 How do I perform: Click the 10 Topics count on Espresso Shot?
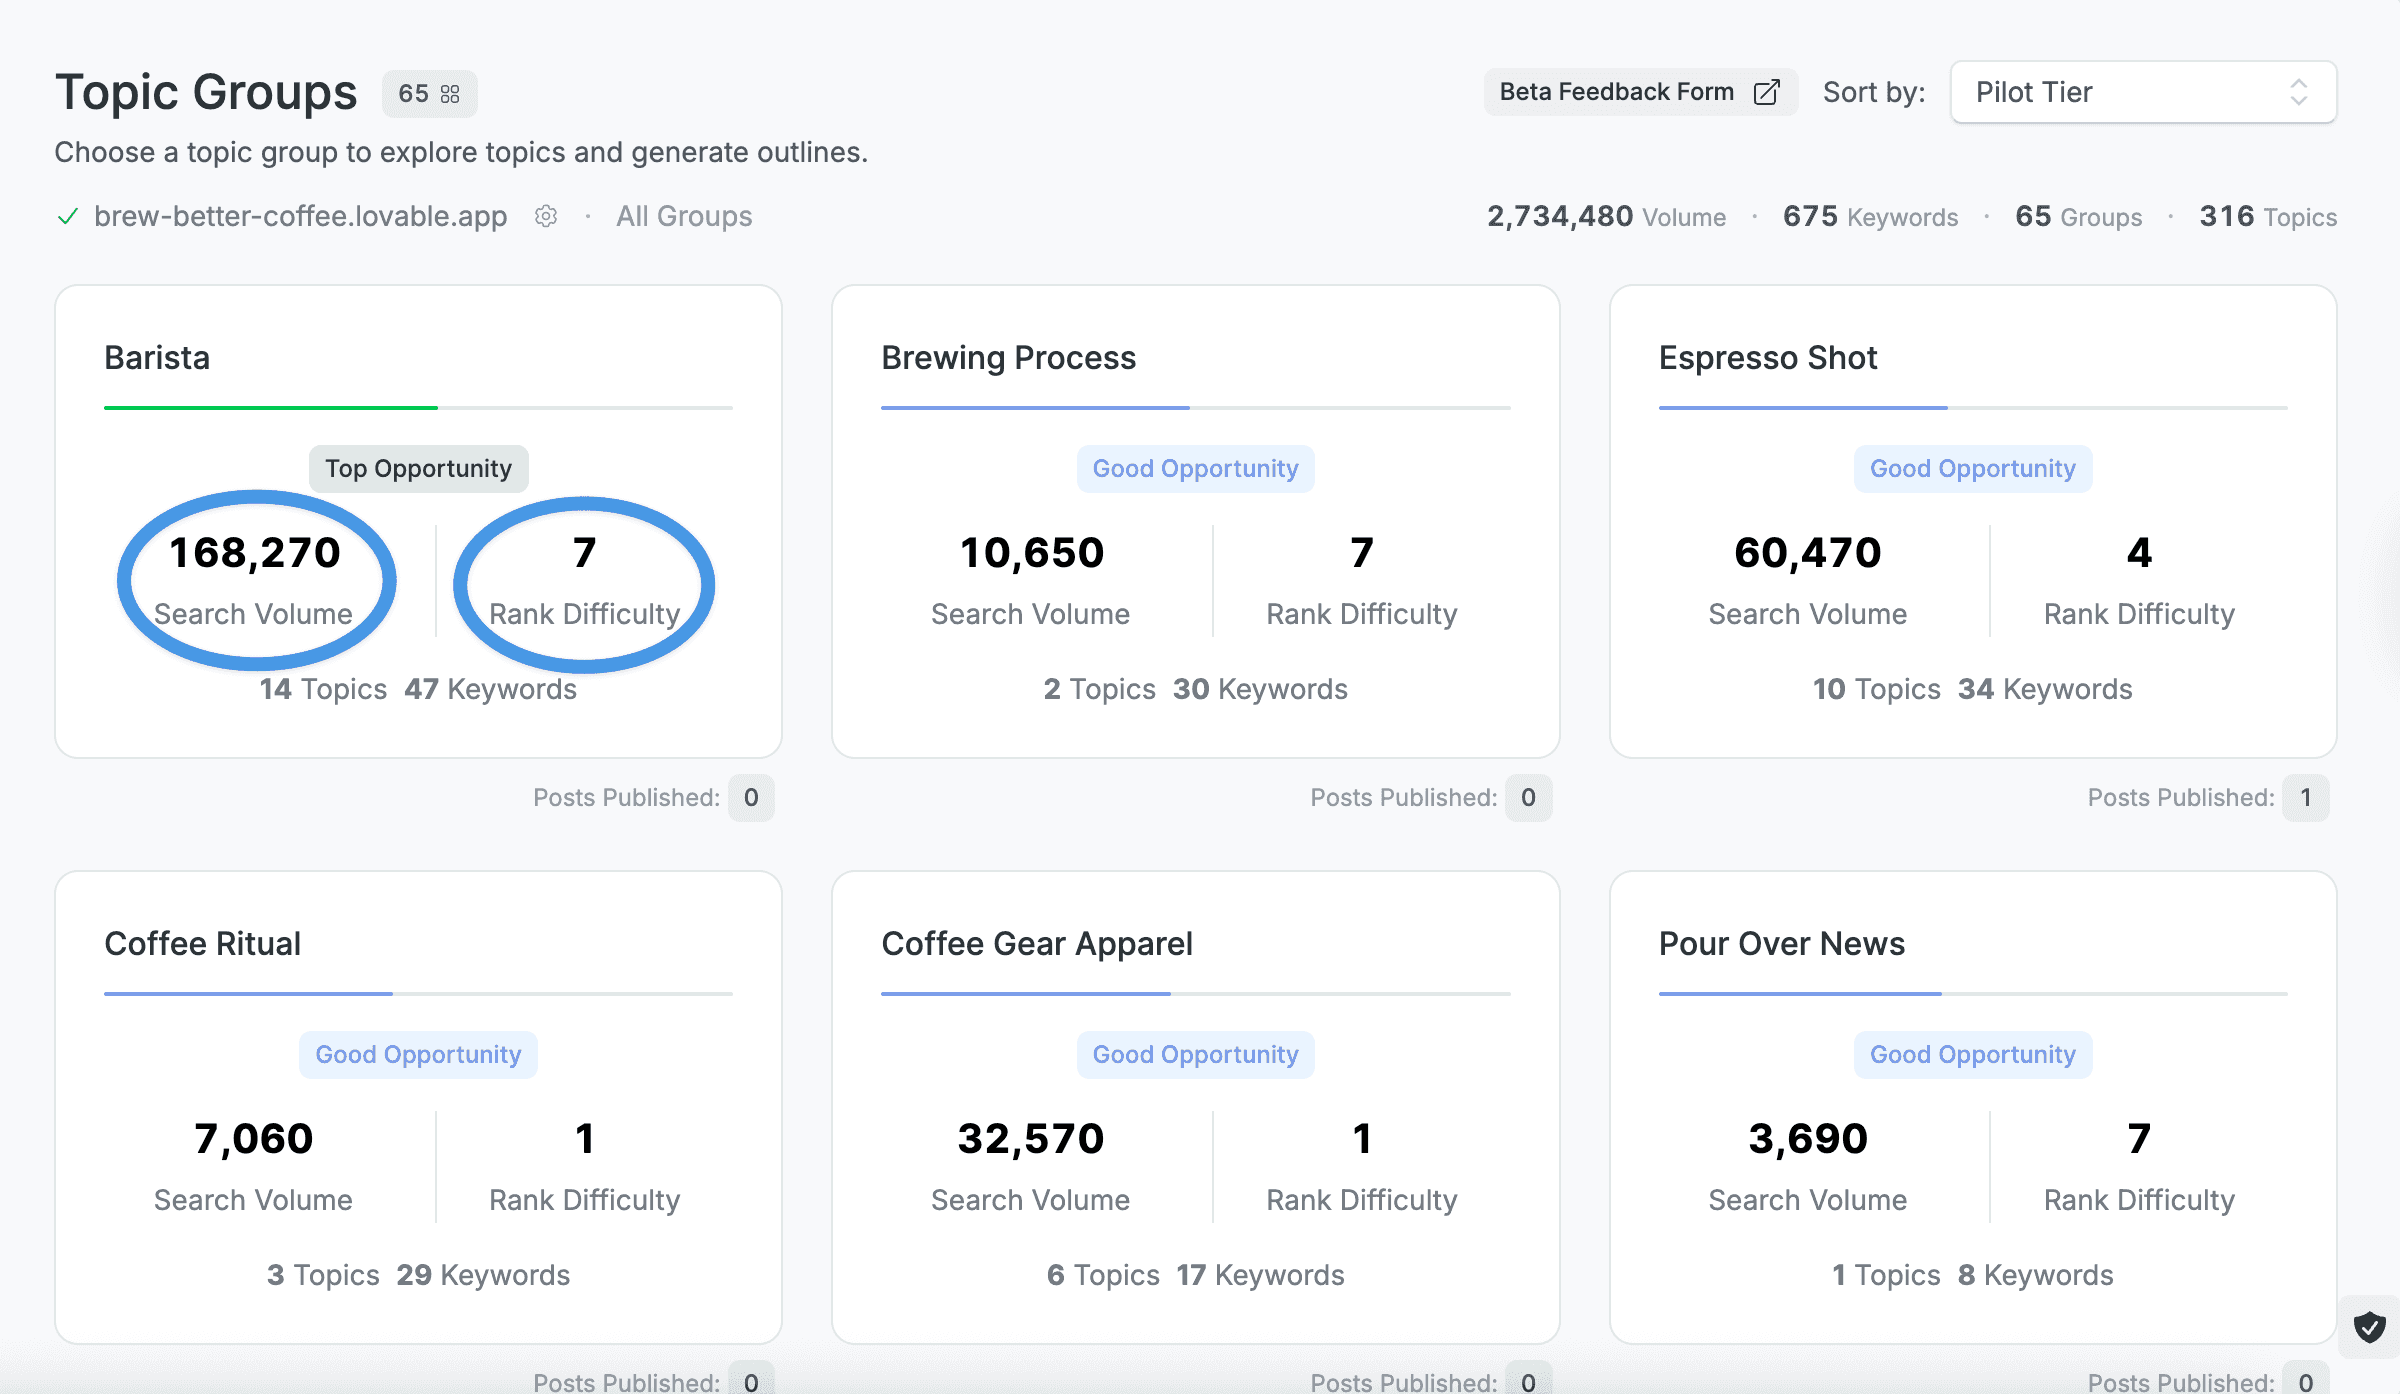(x=1876, y=689)
